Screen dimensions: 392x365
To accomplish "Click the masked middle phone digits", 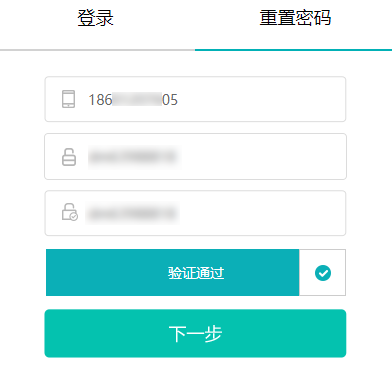I will [137, 99].
